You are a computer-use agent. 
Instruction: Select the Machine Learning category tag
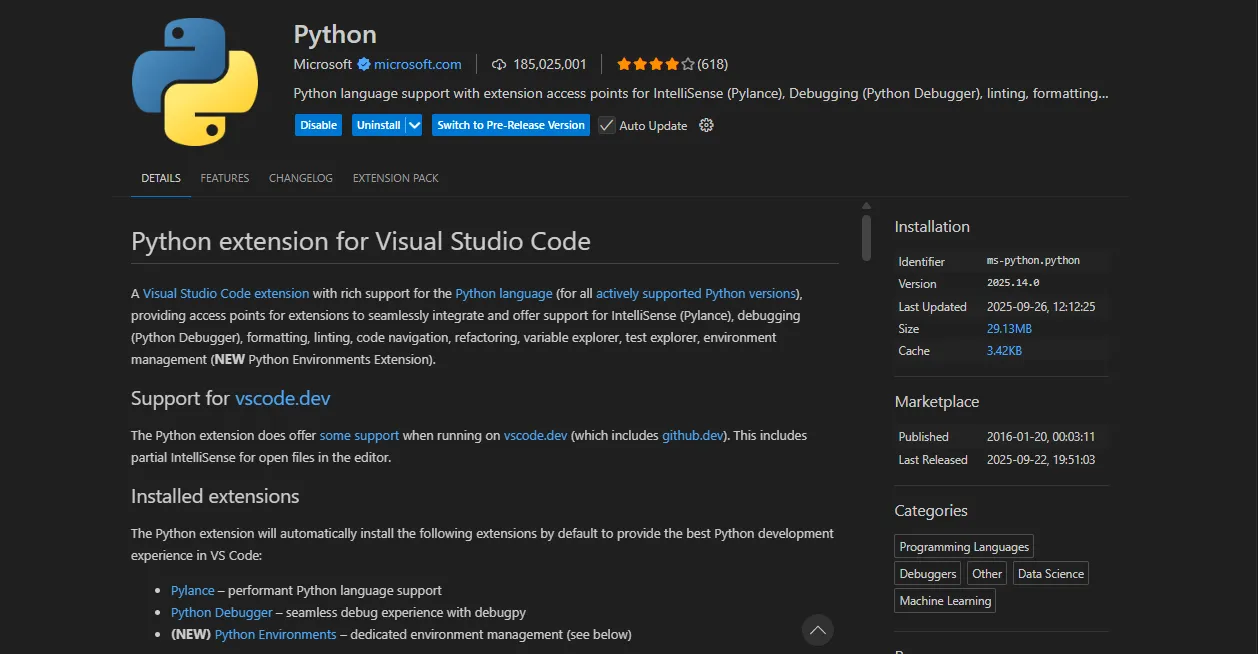945,601
